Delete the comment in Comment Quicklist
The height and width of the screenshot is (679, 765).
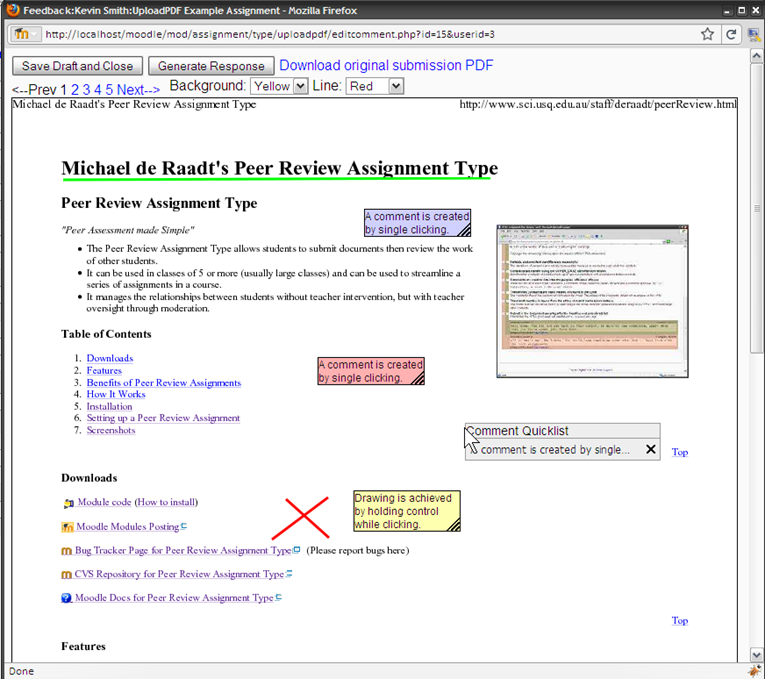point(651,450)
